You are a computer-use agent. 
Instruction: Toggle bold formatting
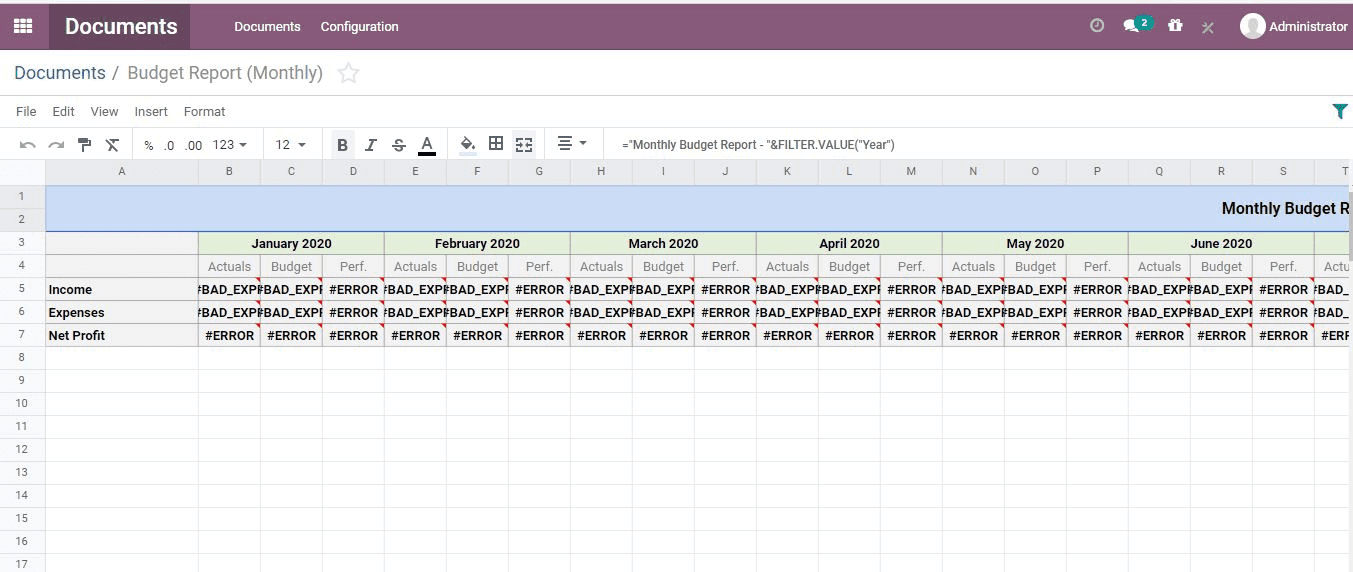tap(343, 145)
